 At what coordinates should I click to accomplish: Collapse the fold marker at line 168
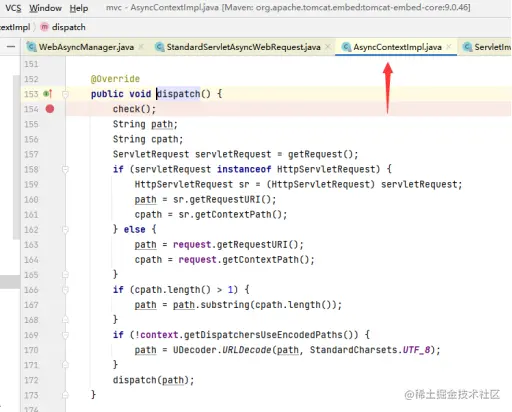pos(65,320)
